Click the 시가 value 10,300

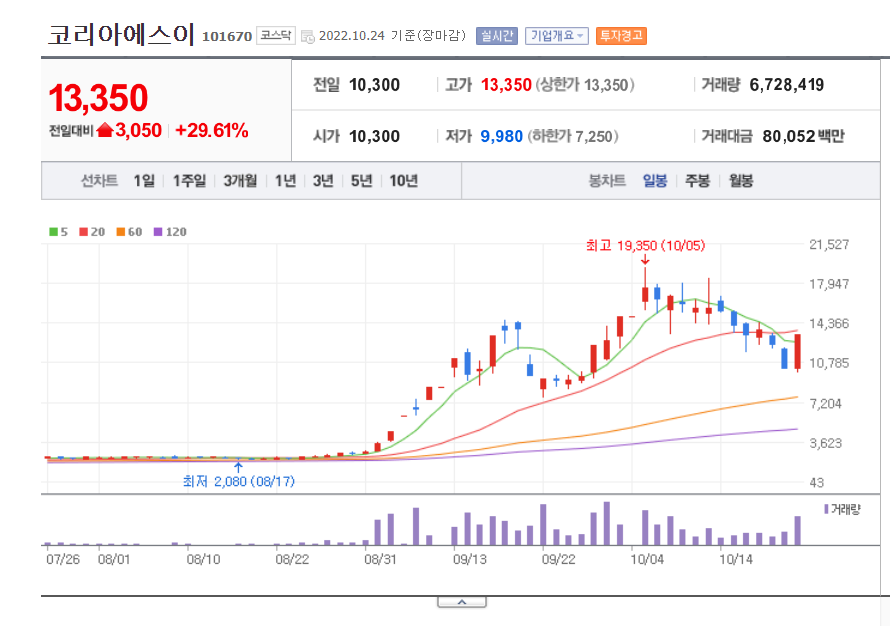(375, 137)
